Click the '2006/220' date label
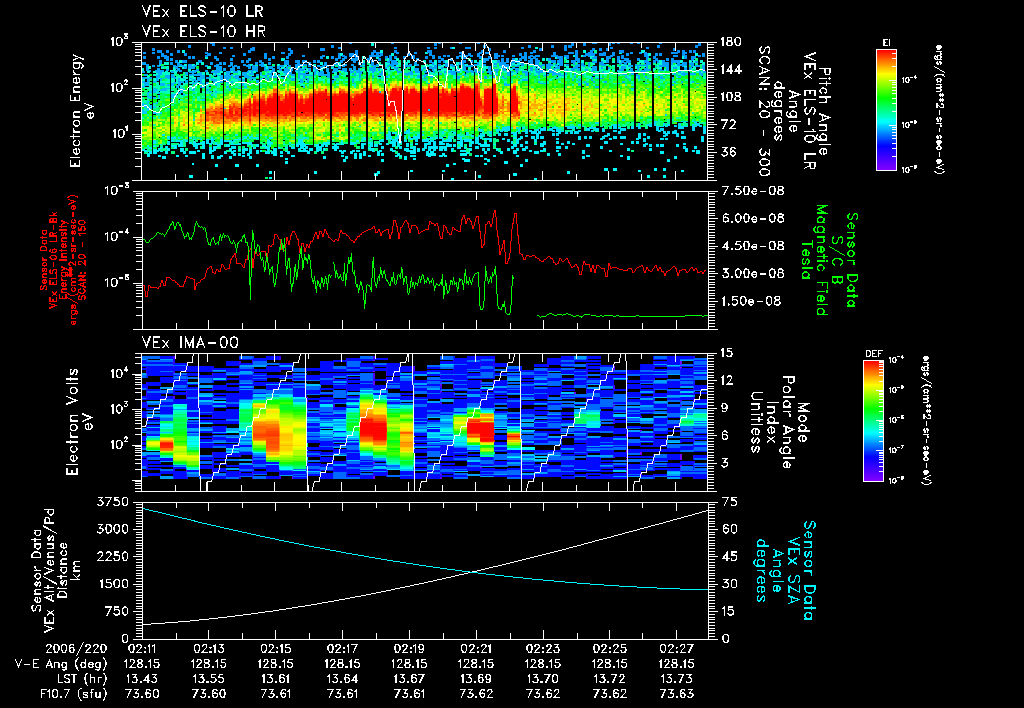Viewport: 1024px width, 708px height. point(76,649)
